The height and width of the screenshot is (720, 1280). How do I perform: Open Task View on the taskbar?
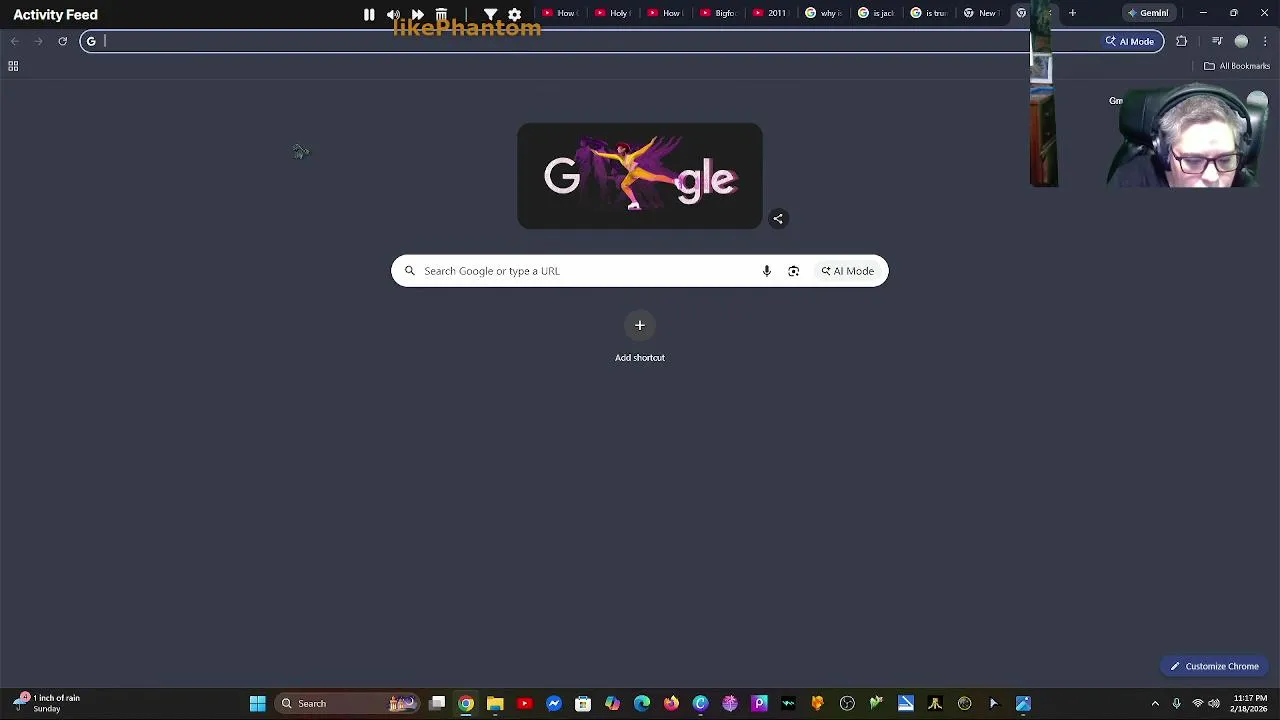click(x=437, y=703)
